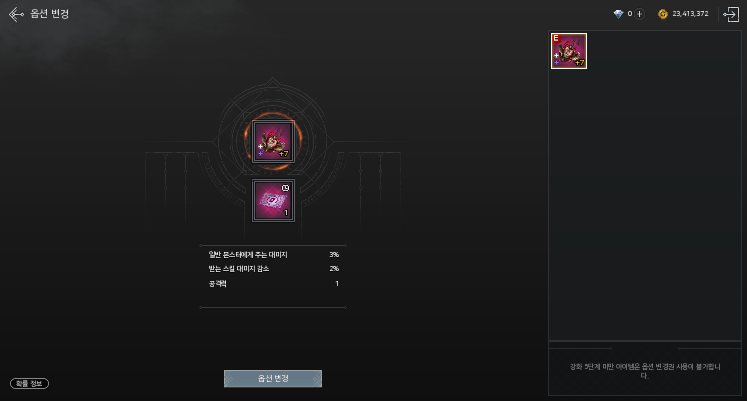Click the 옵션 변경 page title
This screenshot has width=747, height=401.
[50, 14]
